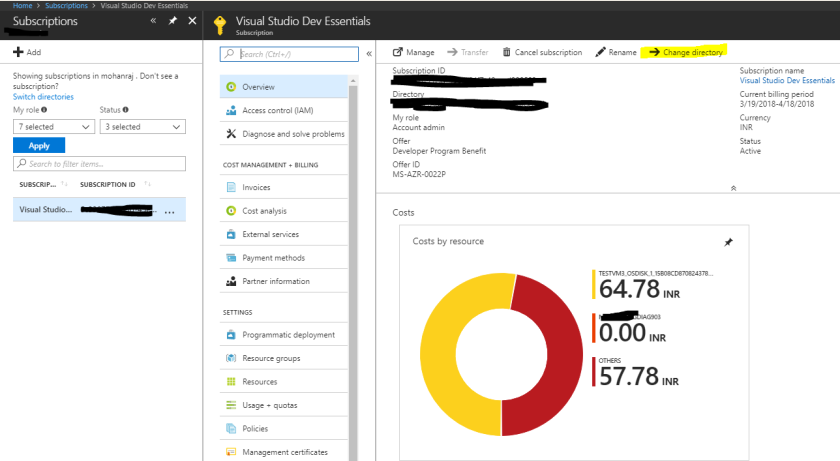The image size is (840, 461).
Task: Sort by Subscription name column header
Action: pyautogui.click(x=38, y=185)
